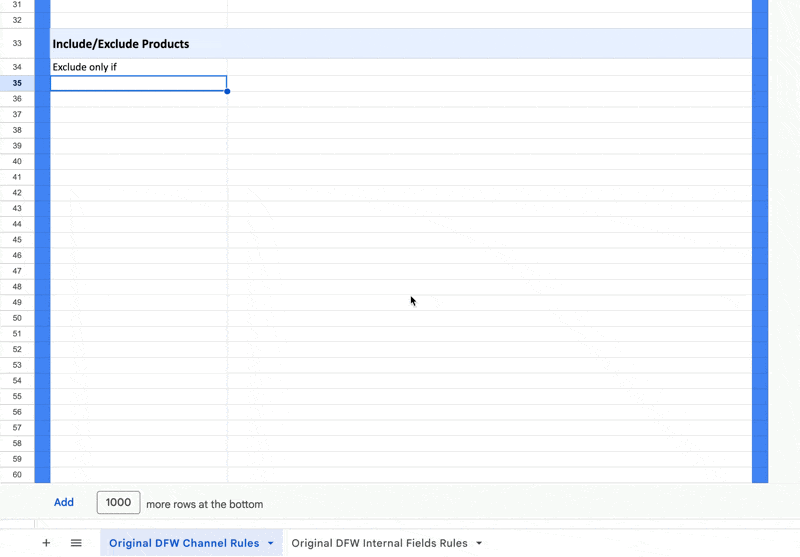
Task: Click the add new sheet plus icon
Action: pyautogui.click(x=46, y=543)
